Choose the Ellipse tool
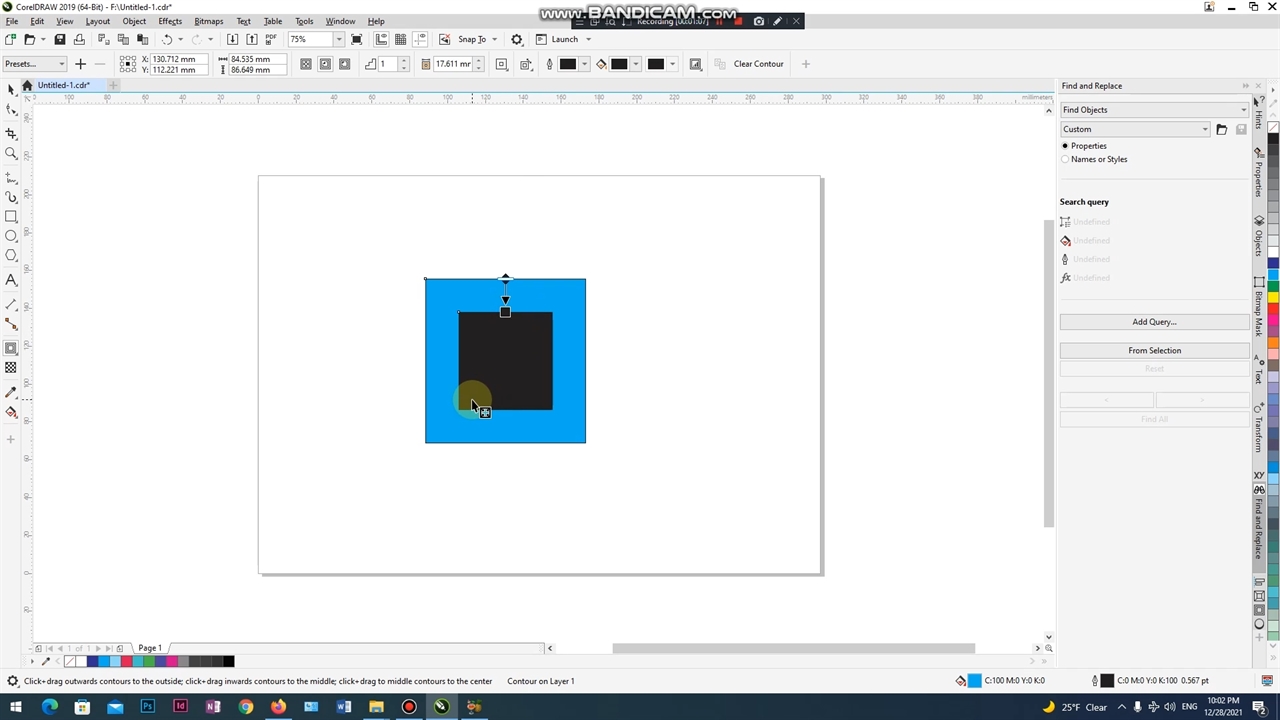Image resolution: width=1280 pixels, height=720 pixels. click(x=11, y=237)
